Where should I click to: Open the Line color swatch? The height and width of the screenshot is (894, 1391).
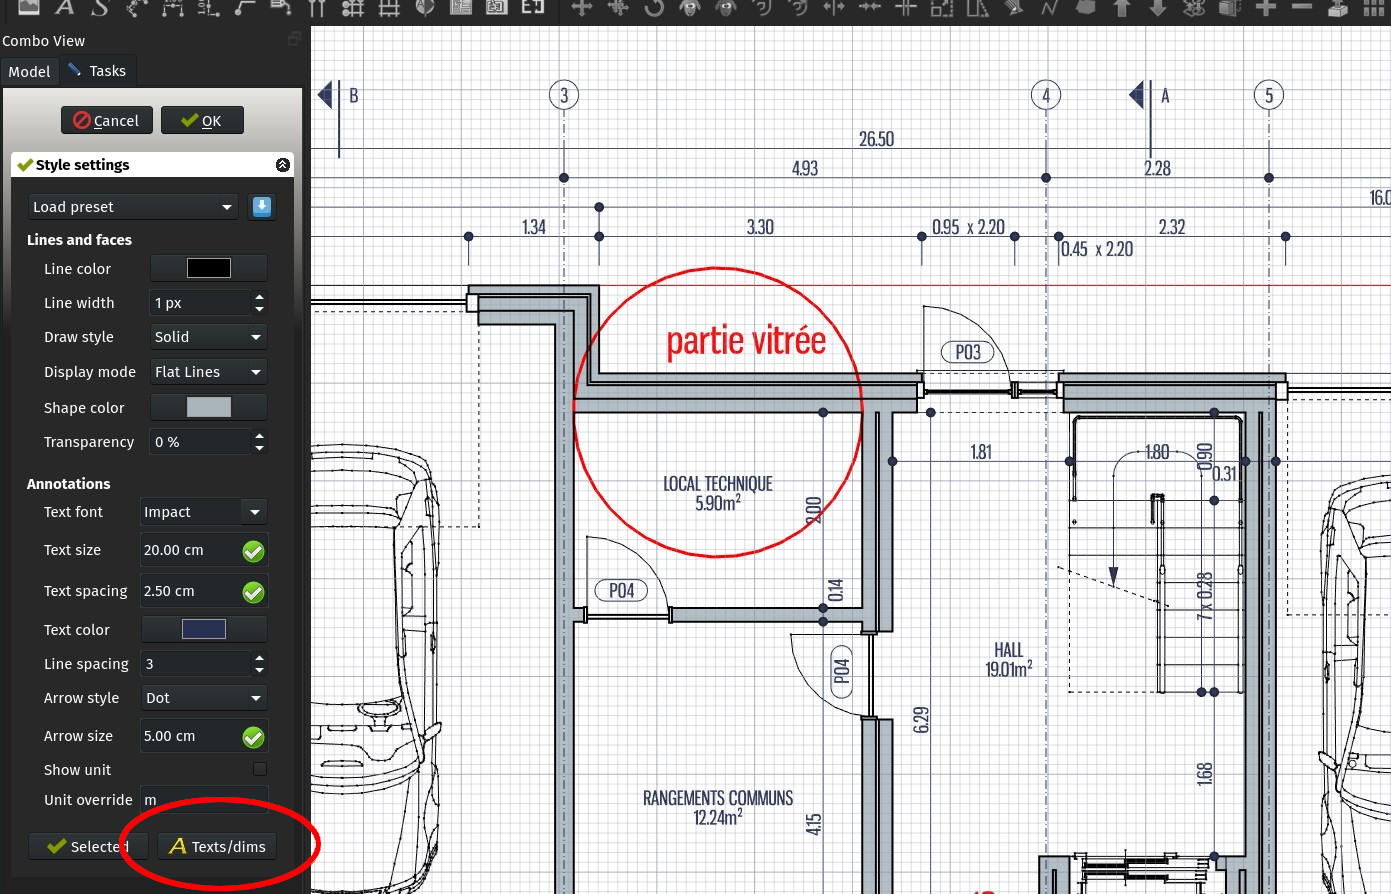[x=208, y=267]
